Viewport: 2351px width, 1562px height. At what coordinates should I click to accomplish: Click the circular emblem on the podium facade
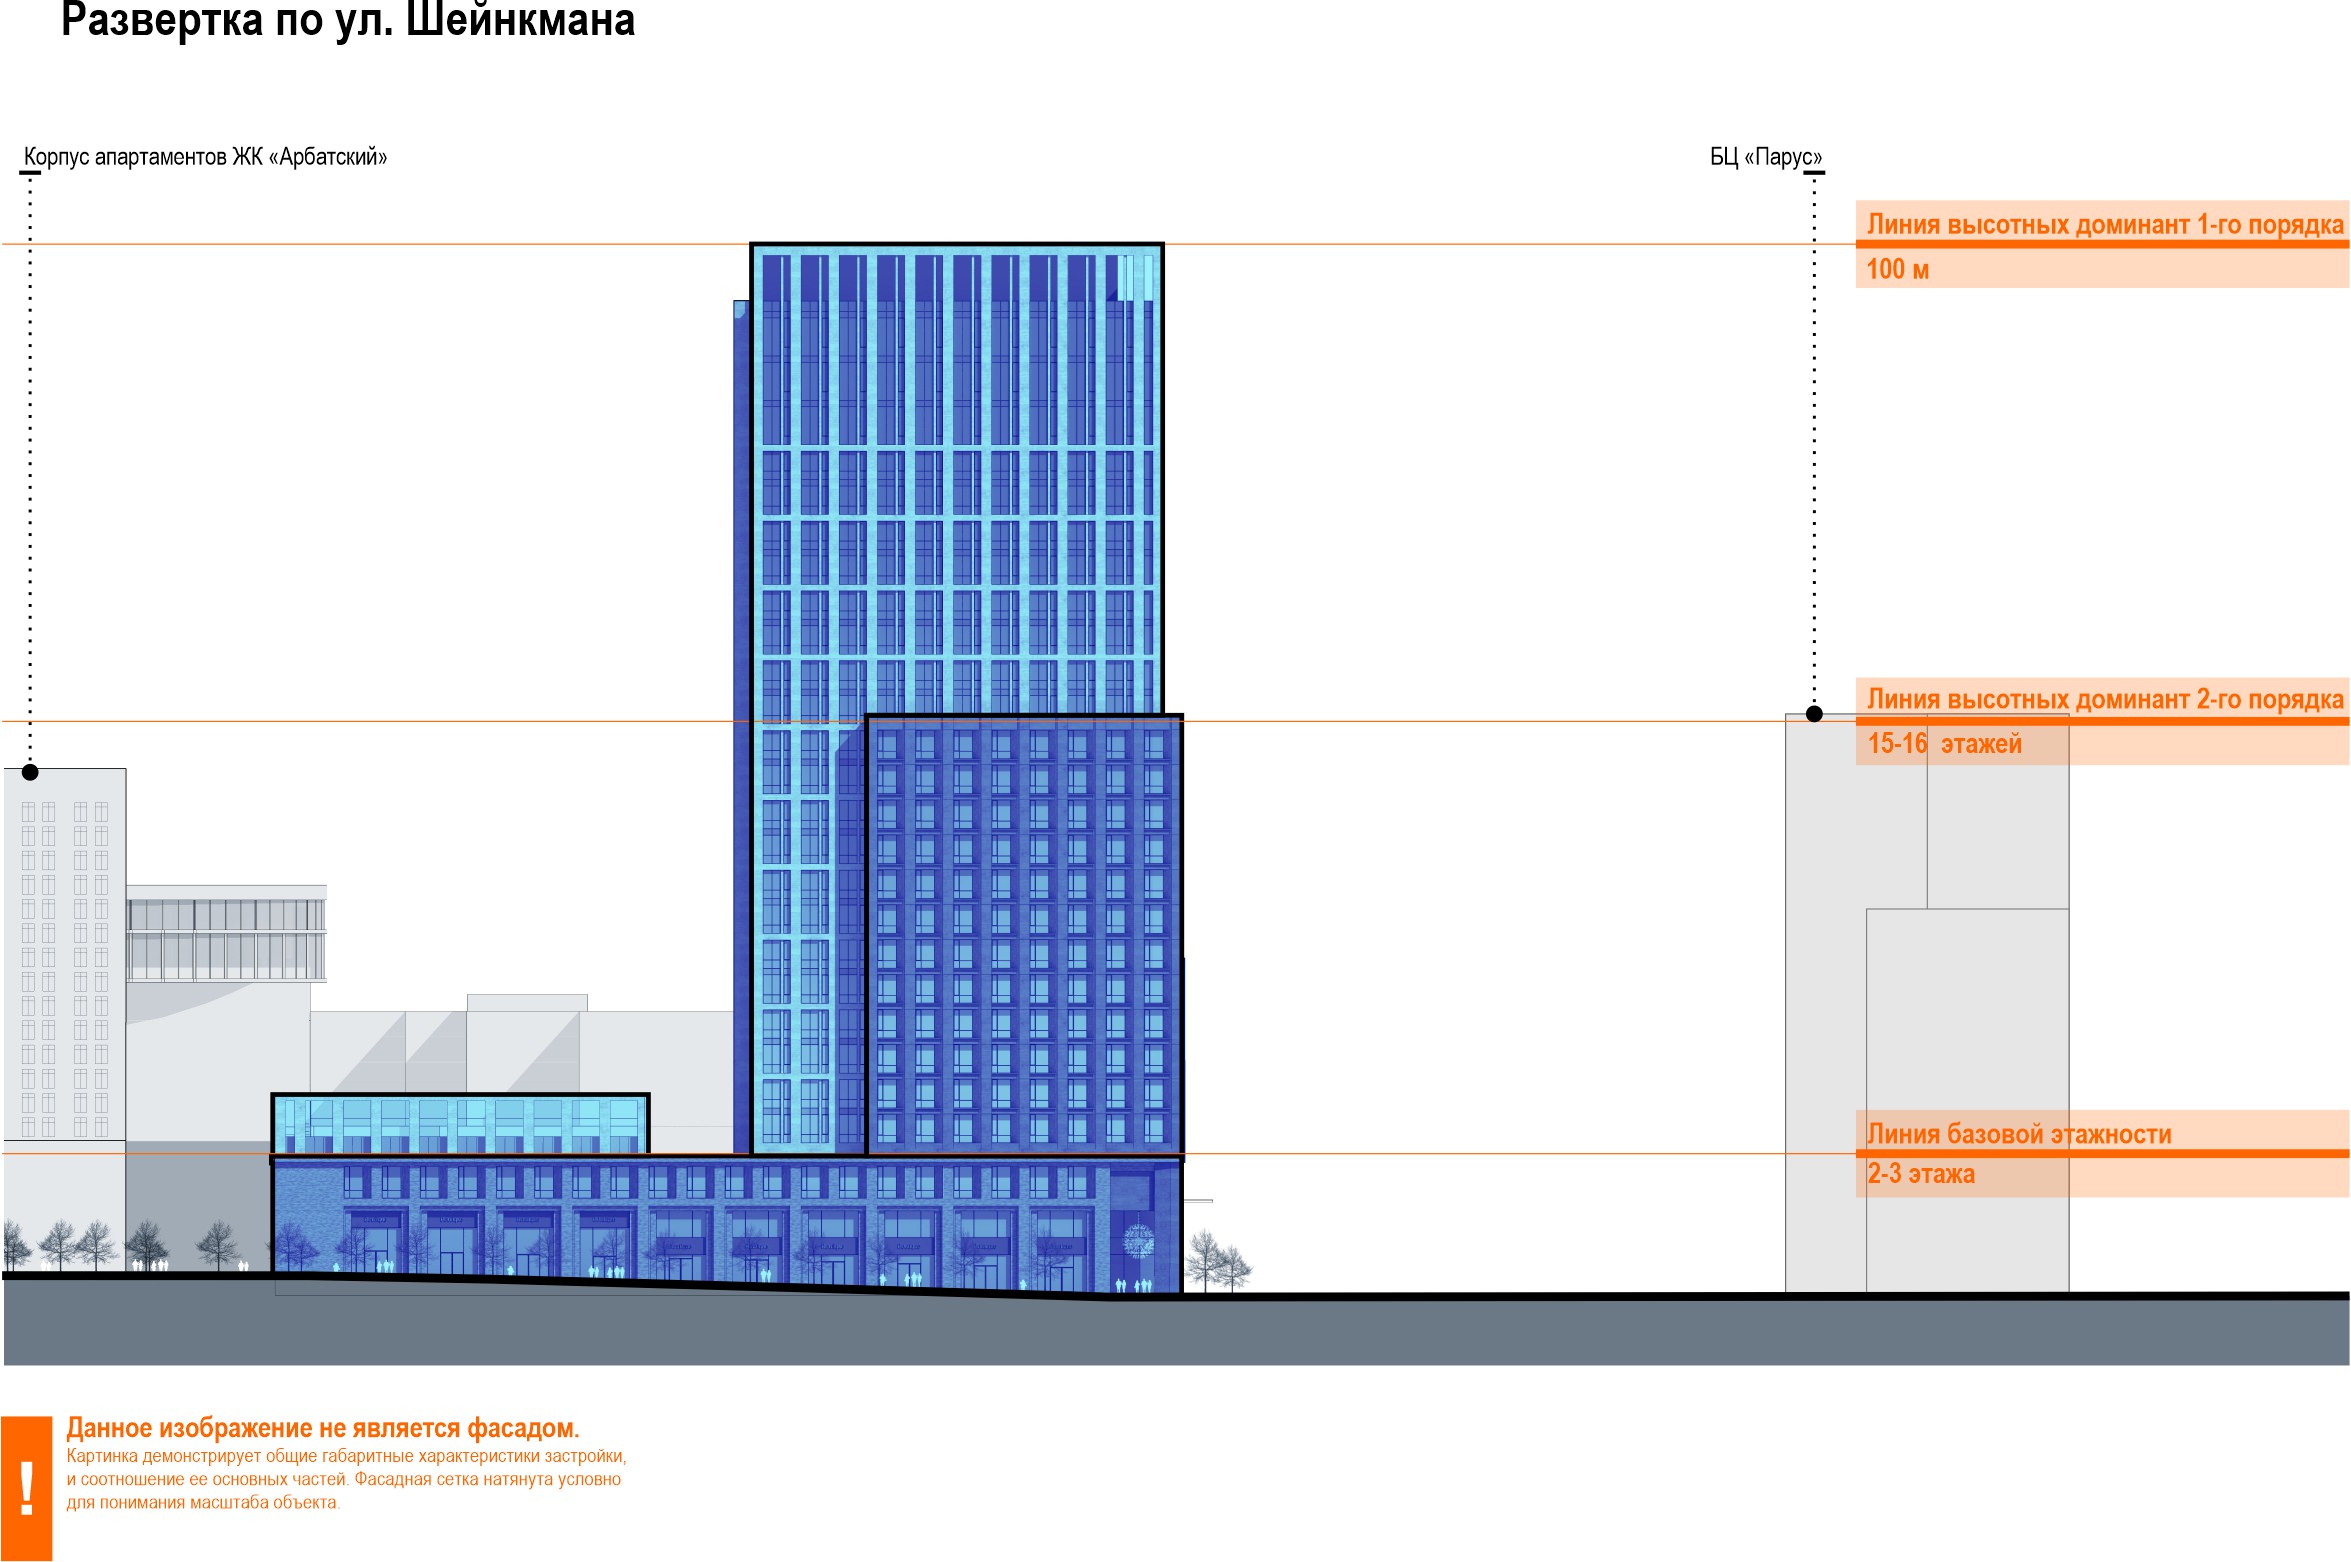pyautogui.click(x=1138, y=1241)
